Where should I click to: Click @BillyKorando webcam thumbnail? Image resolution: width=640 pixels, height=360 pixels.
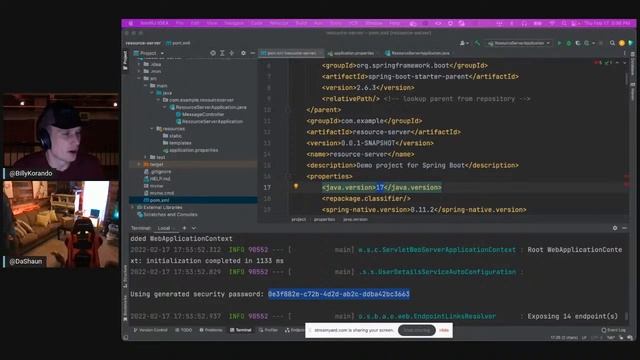coord(61,136)
